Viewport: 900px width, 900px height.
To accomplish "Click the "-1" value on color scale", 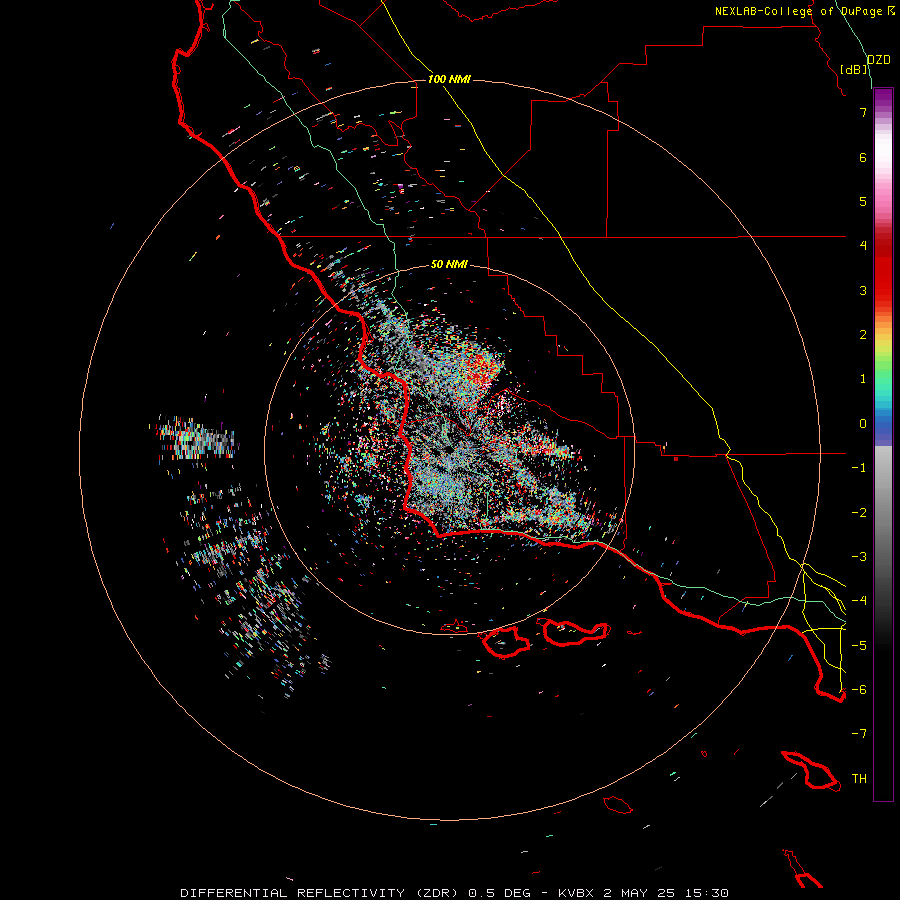I will pos(859,468).
